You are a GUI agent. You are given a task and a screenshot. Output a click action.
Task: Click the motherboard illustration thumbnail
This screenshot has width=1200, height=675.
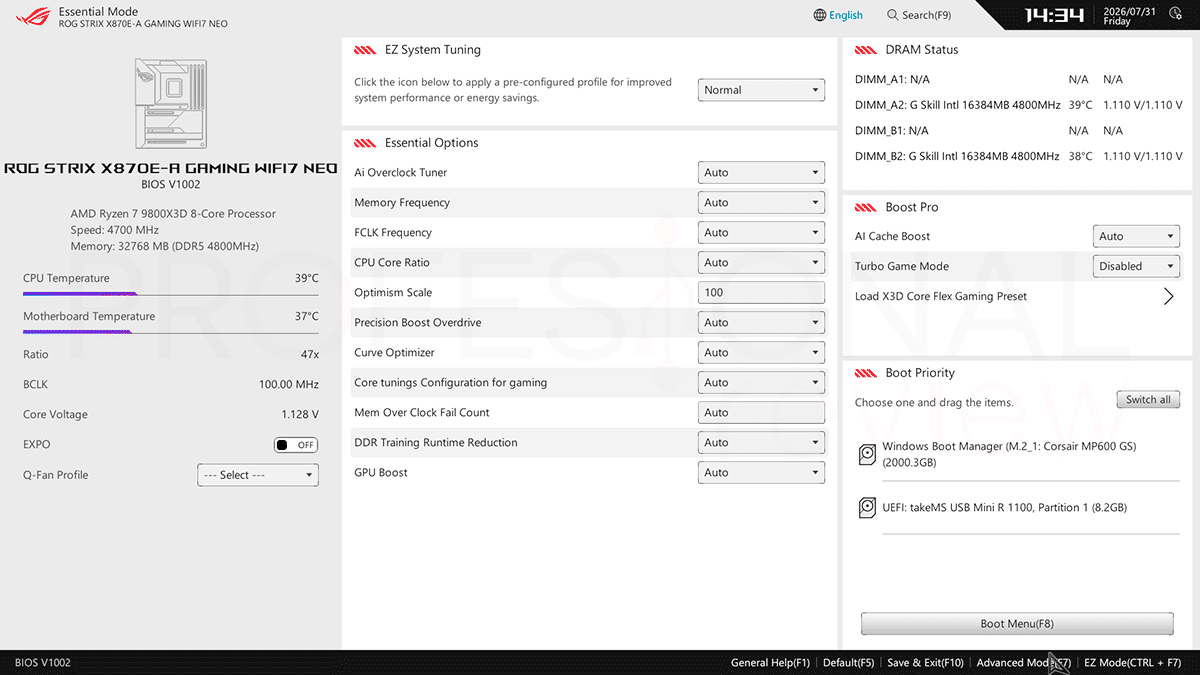tap(170, 103)
